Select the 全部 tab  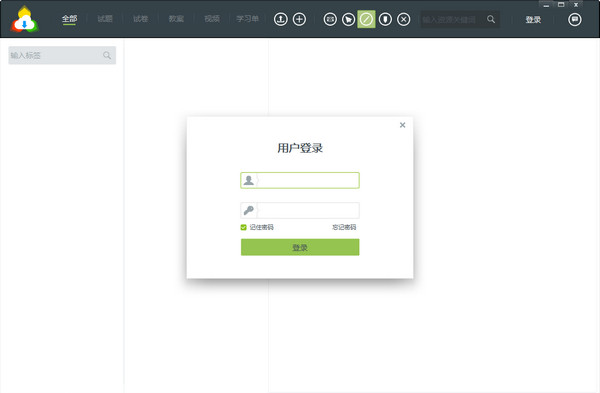point(69,19)
